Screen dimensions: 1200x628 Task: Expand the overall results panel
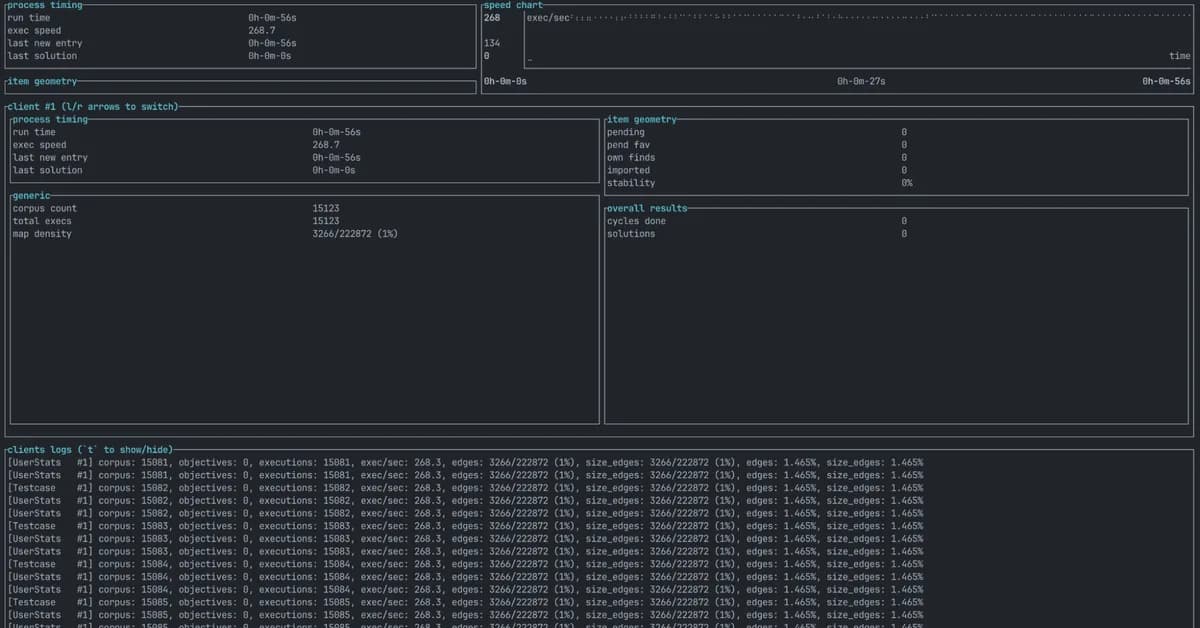pos(646,207)
